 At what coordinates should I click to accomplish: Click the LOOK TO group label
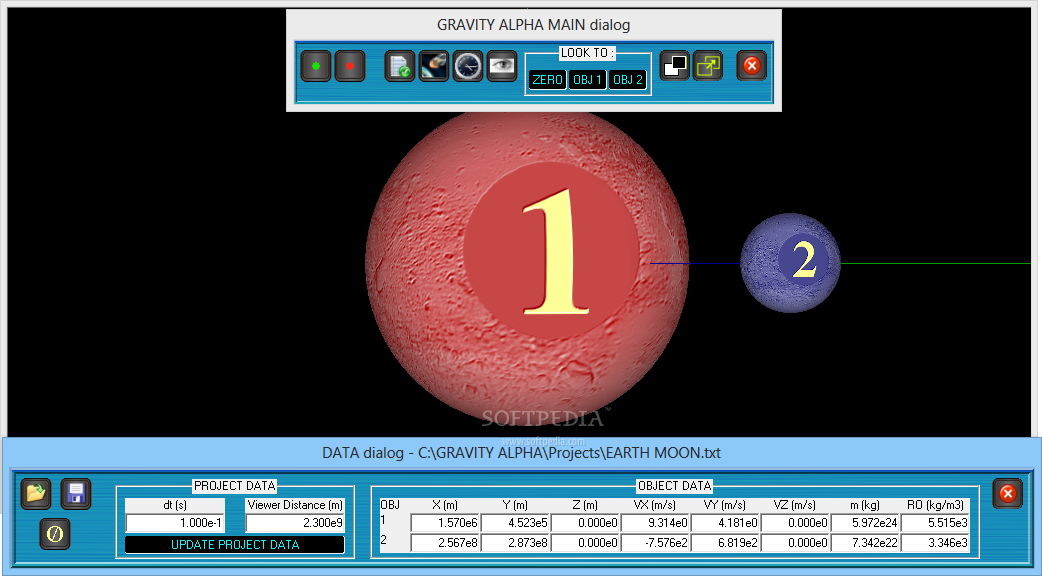tap(587, 53)
